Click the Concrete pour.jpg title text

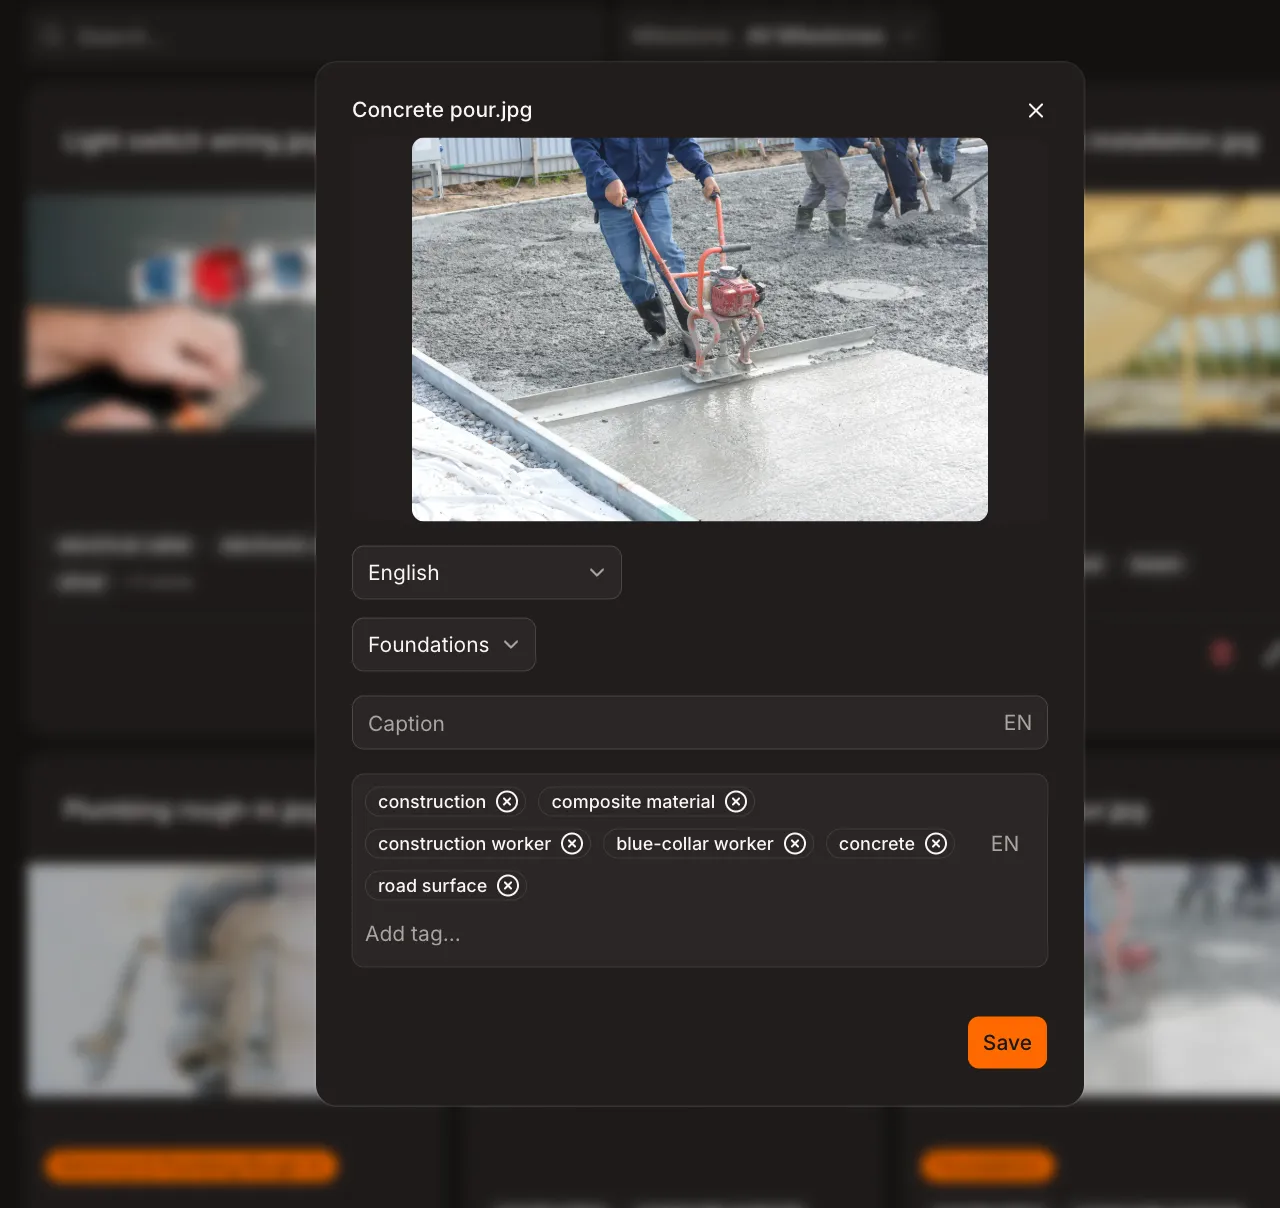(442, 110)
